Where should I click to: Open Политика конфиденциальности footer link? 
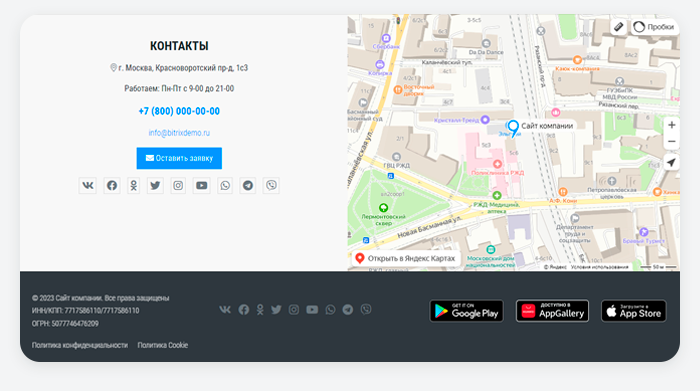point(80,345)
